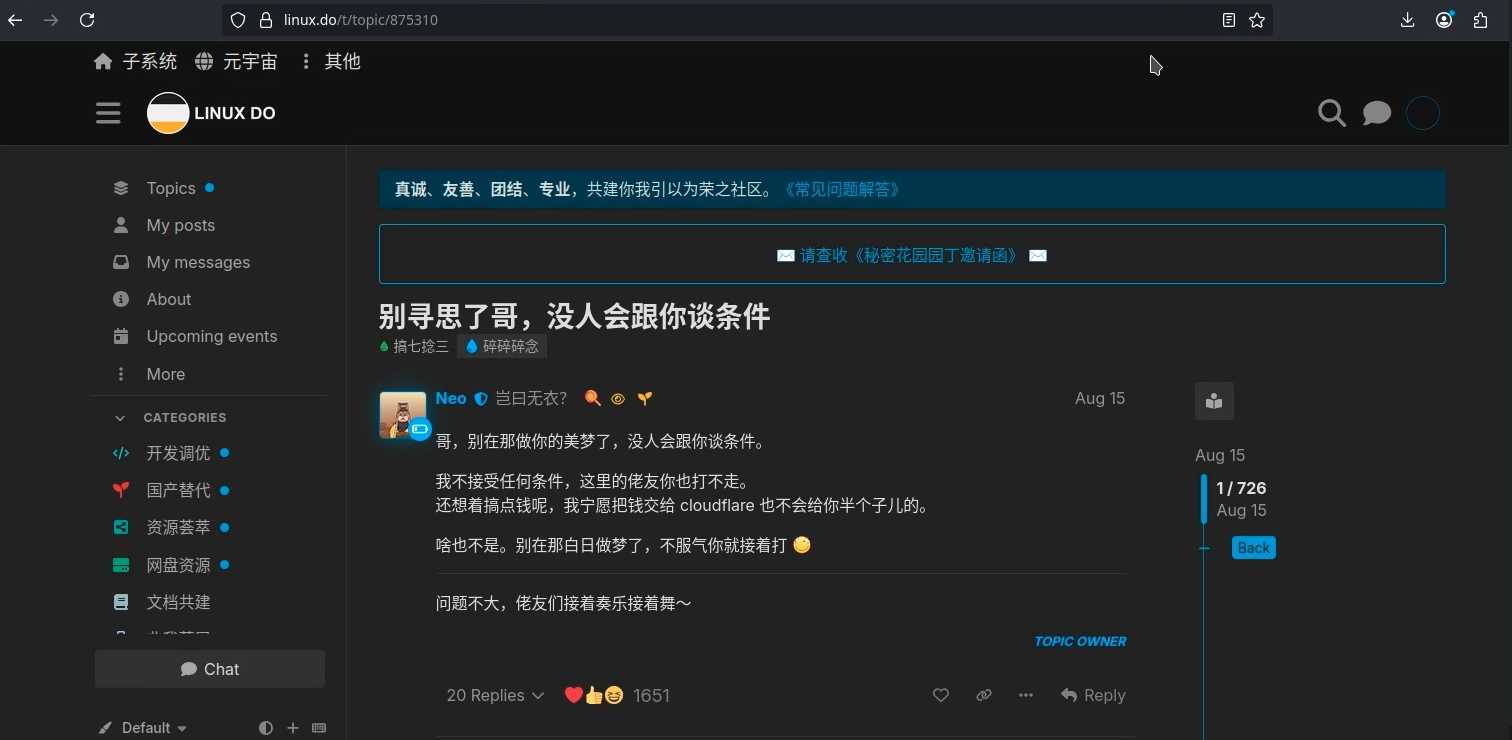
Task: Copy post link with chain icon
Action: coord(984,695)
